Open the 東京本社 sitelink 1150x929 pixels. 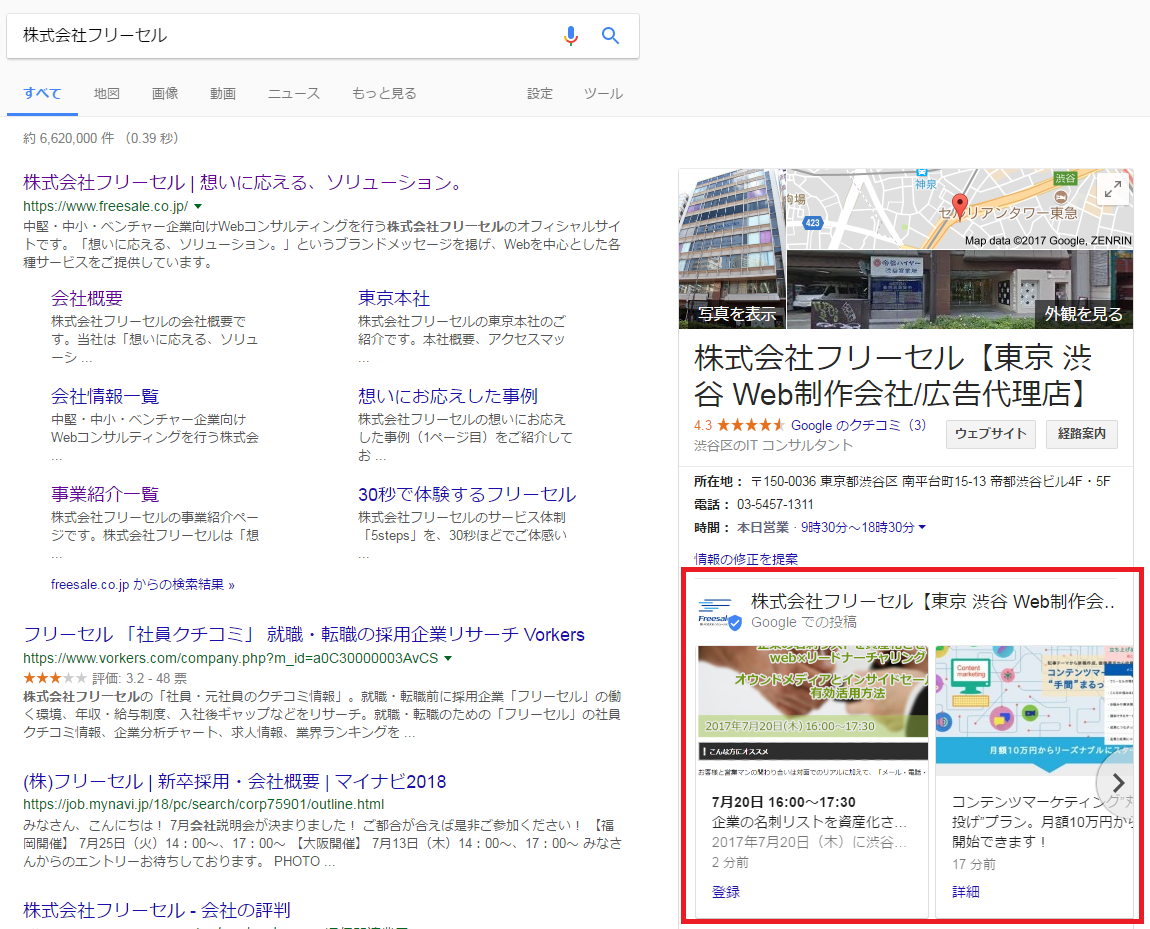(394, 298)
